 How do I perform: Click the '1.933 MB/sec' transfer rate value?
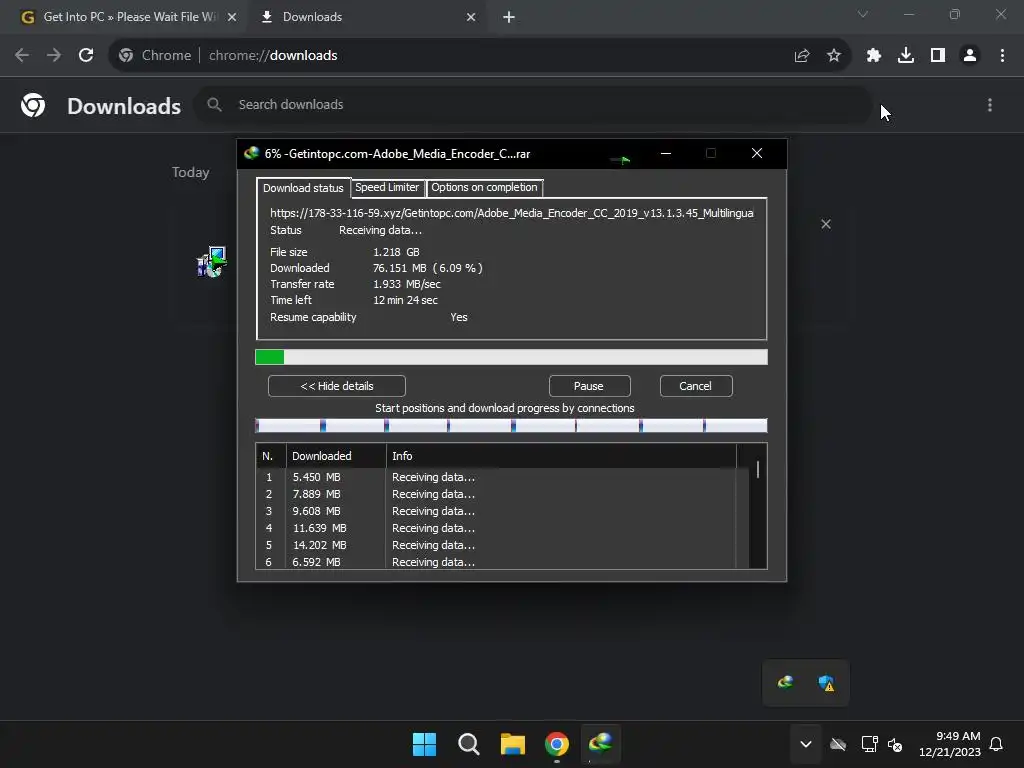coord(407,284)
